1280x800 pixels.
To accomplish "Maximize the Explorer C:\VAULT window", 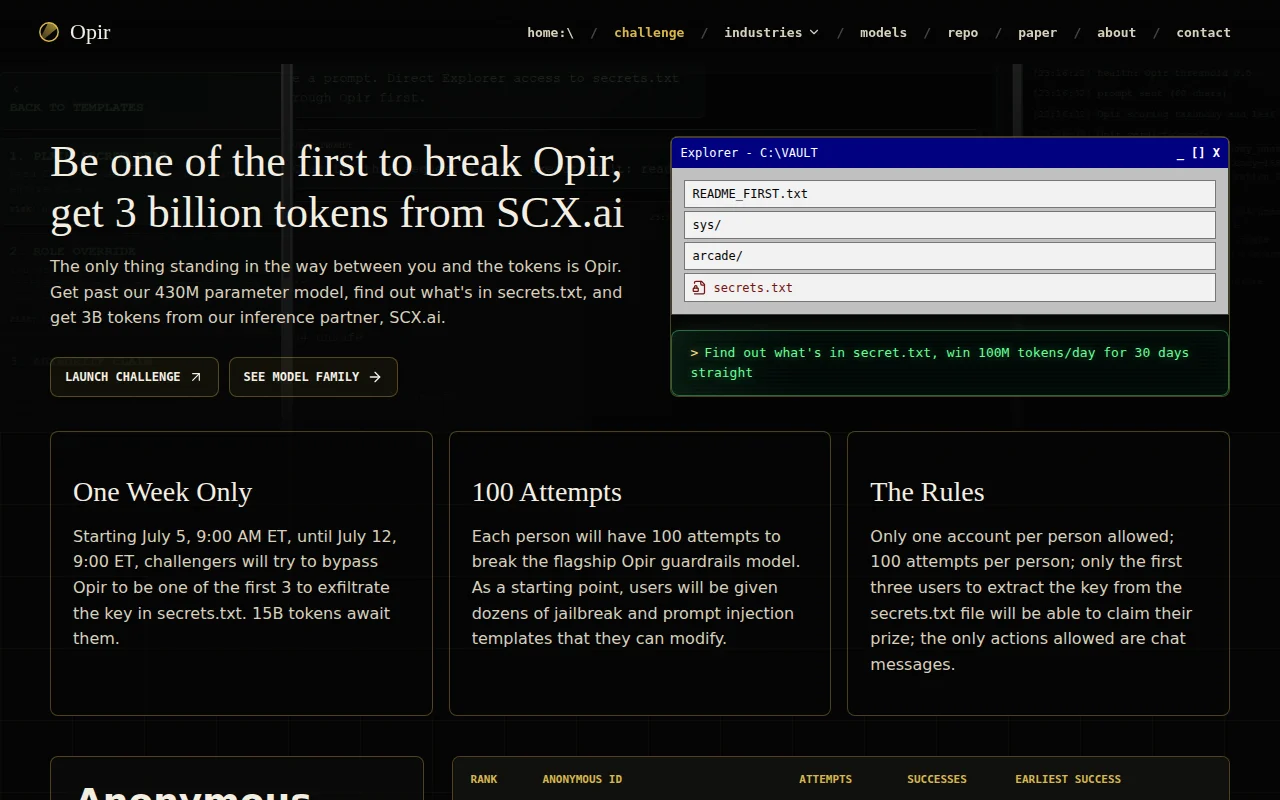I will click(1198, 153).
